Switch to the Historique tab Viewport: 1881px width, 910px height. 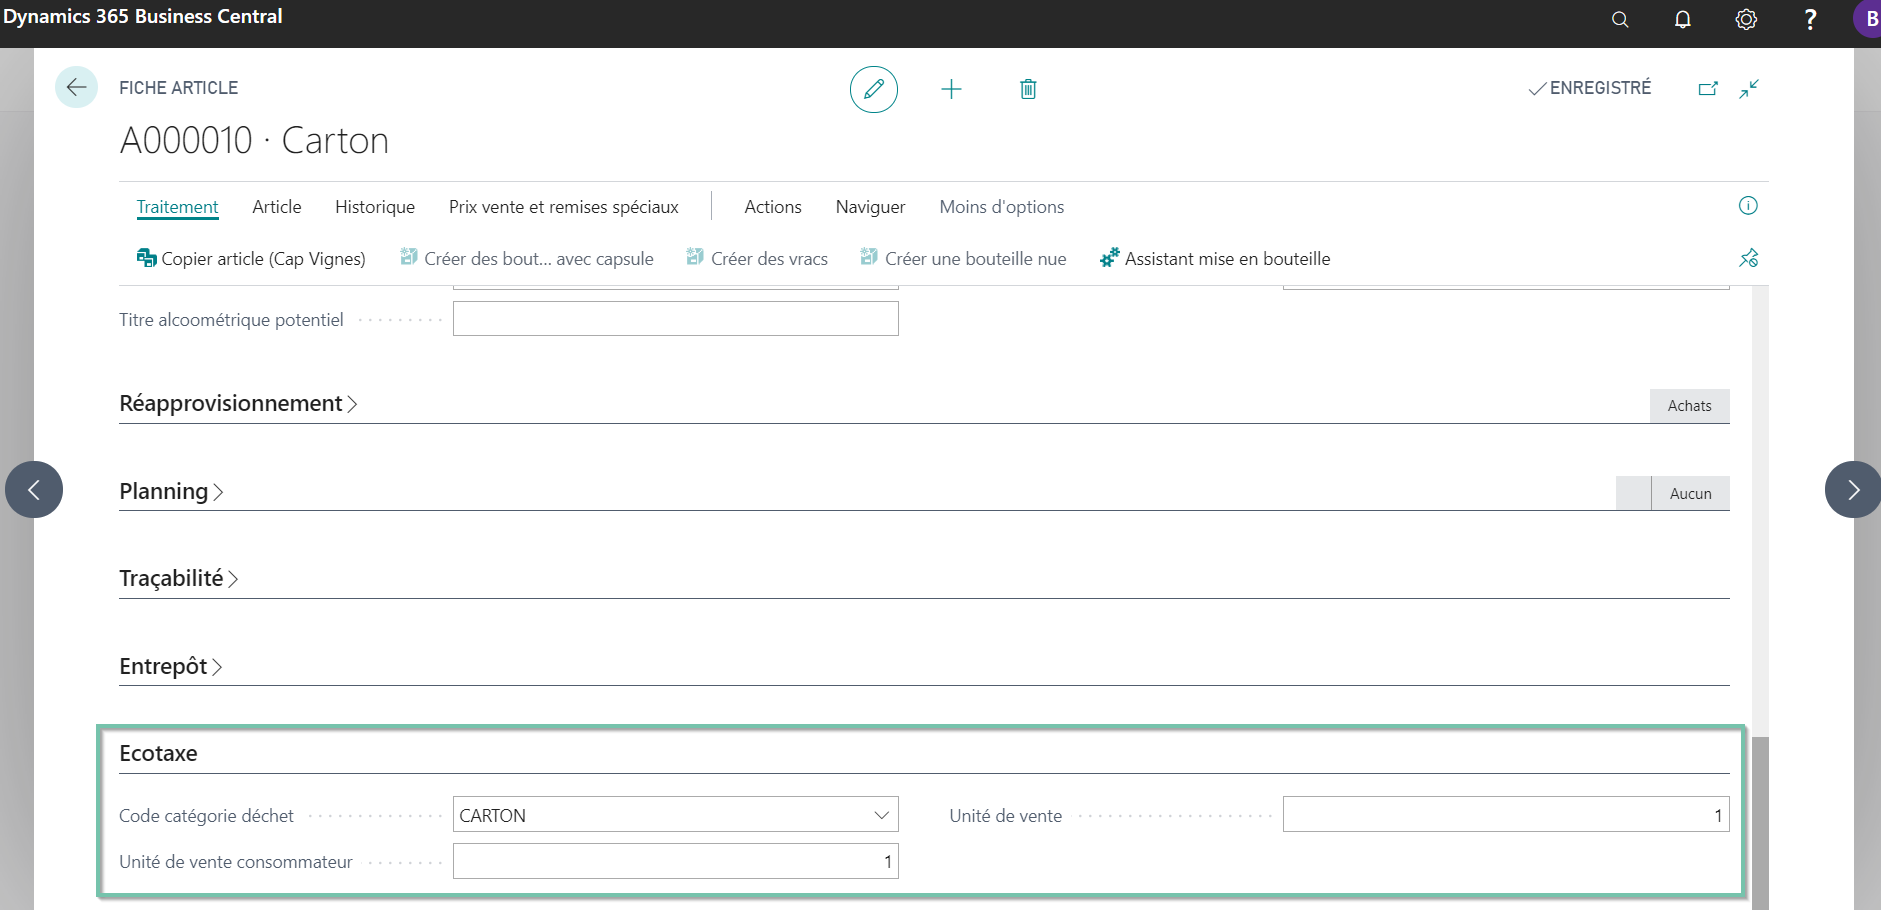tap(375, 207)
